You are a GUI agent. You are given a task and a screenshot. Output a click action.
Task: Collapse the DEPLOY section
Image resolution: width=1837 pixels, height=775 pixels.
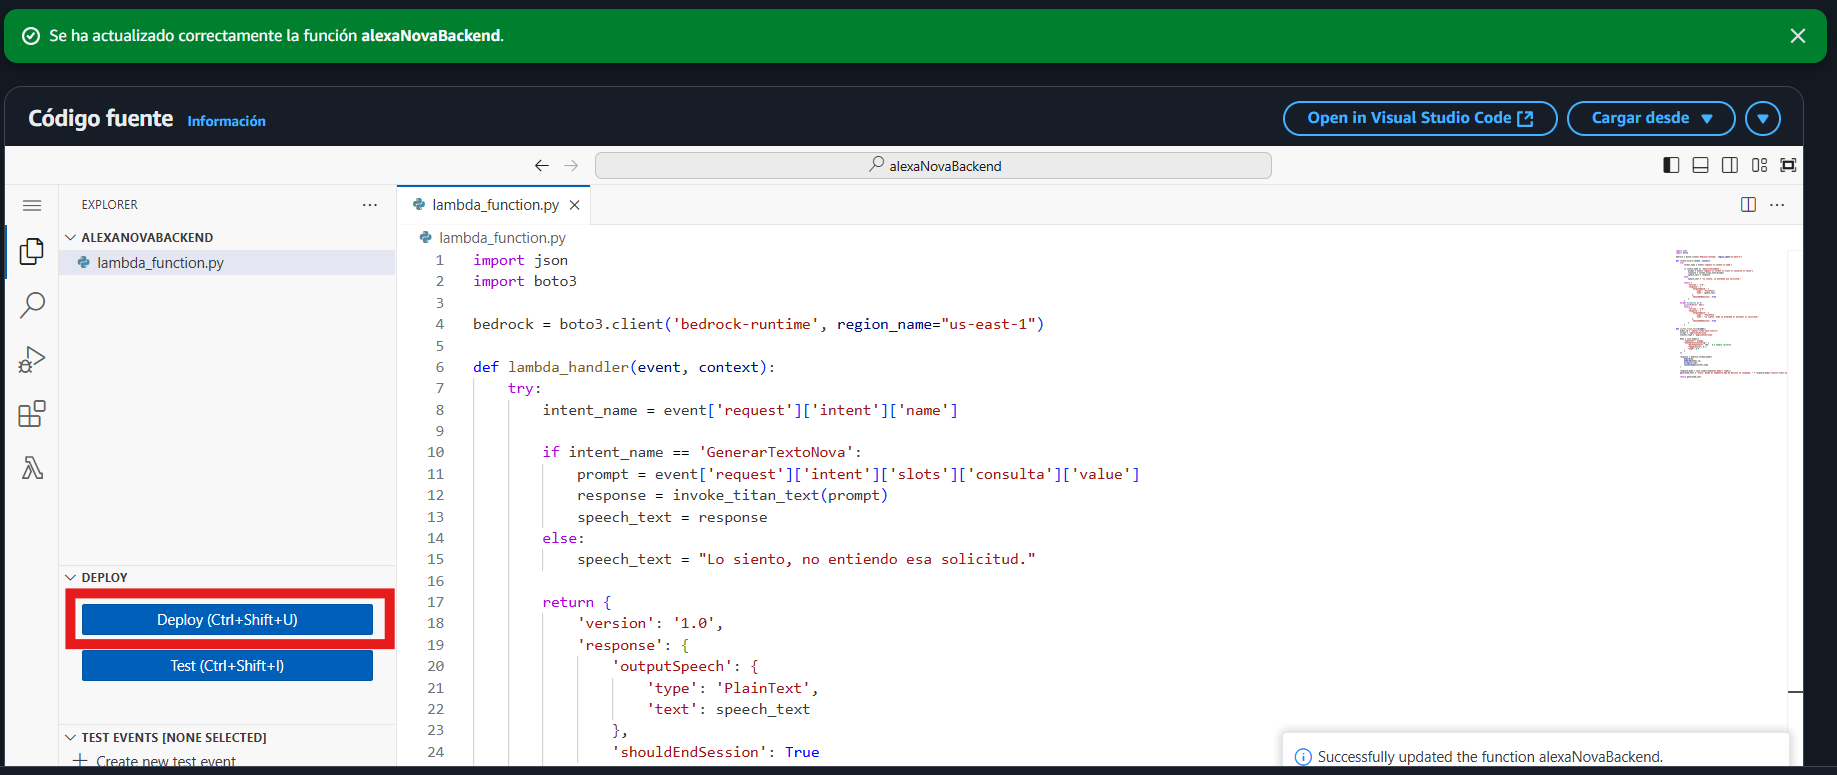pyautogui.click(x=71, y=578)
